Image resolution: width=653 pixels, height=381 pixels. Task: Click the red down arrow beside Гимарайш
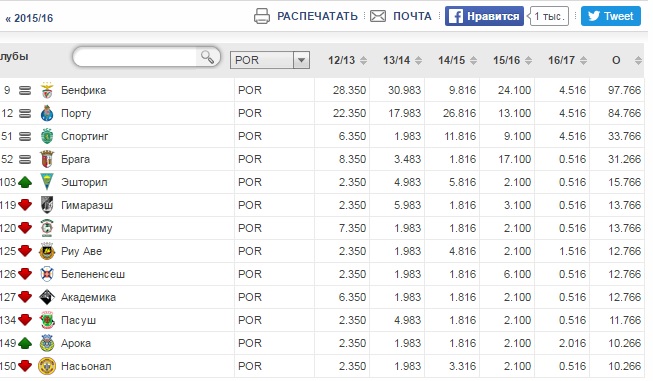tap(25, 205)
